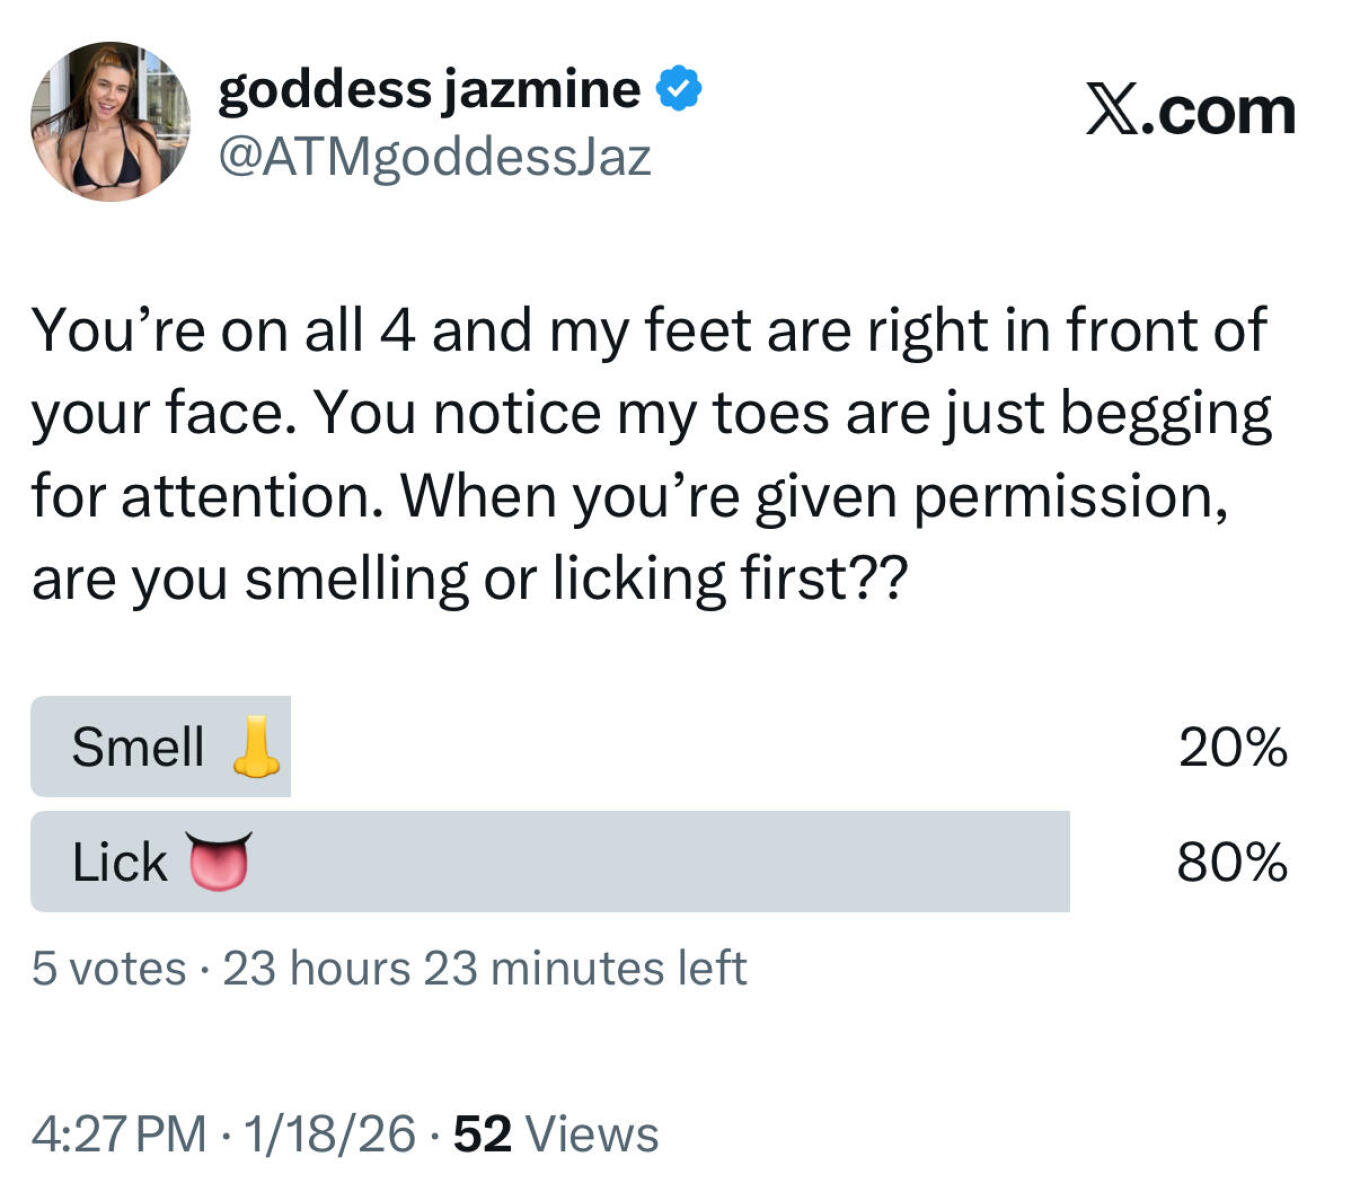Click the nose emoji in the poll
Viewport: 1360px width, 1192px height.
tap(256, 747)
